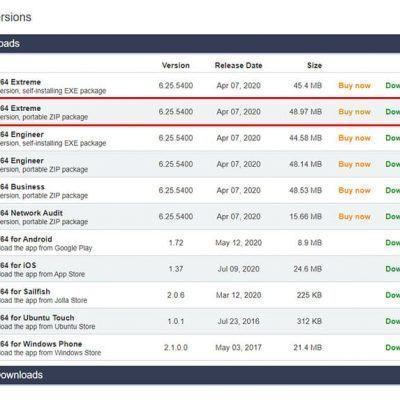Click the Version column header
The height and width of the screenshot is (400, 400).
pos(176,65)
